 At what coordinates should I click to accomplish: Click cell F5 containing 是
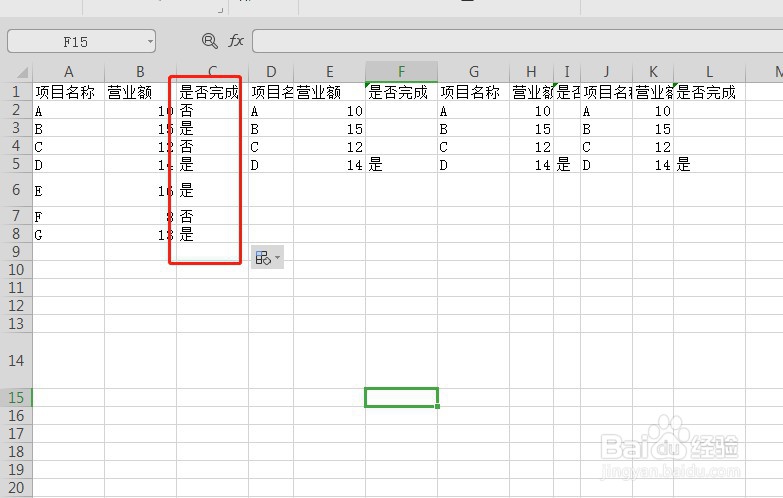tap(401, 164)
